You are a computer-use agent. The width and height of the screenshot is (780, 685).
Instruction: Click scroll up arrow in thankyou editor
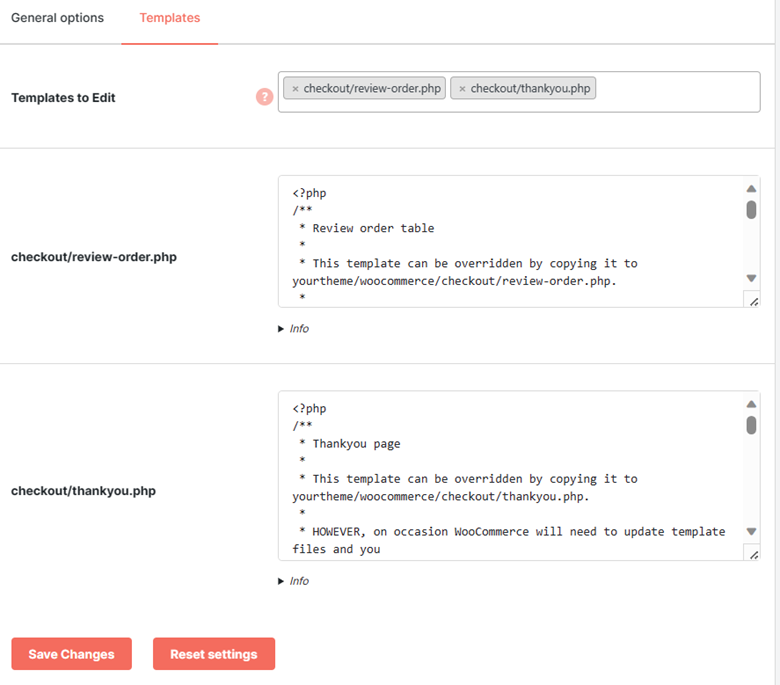[751, 404]
